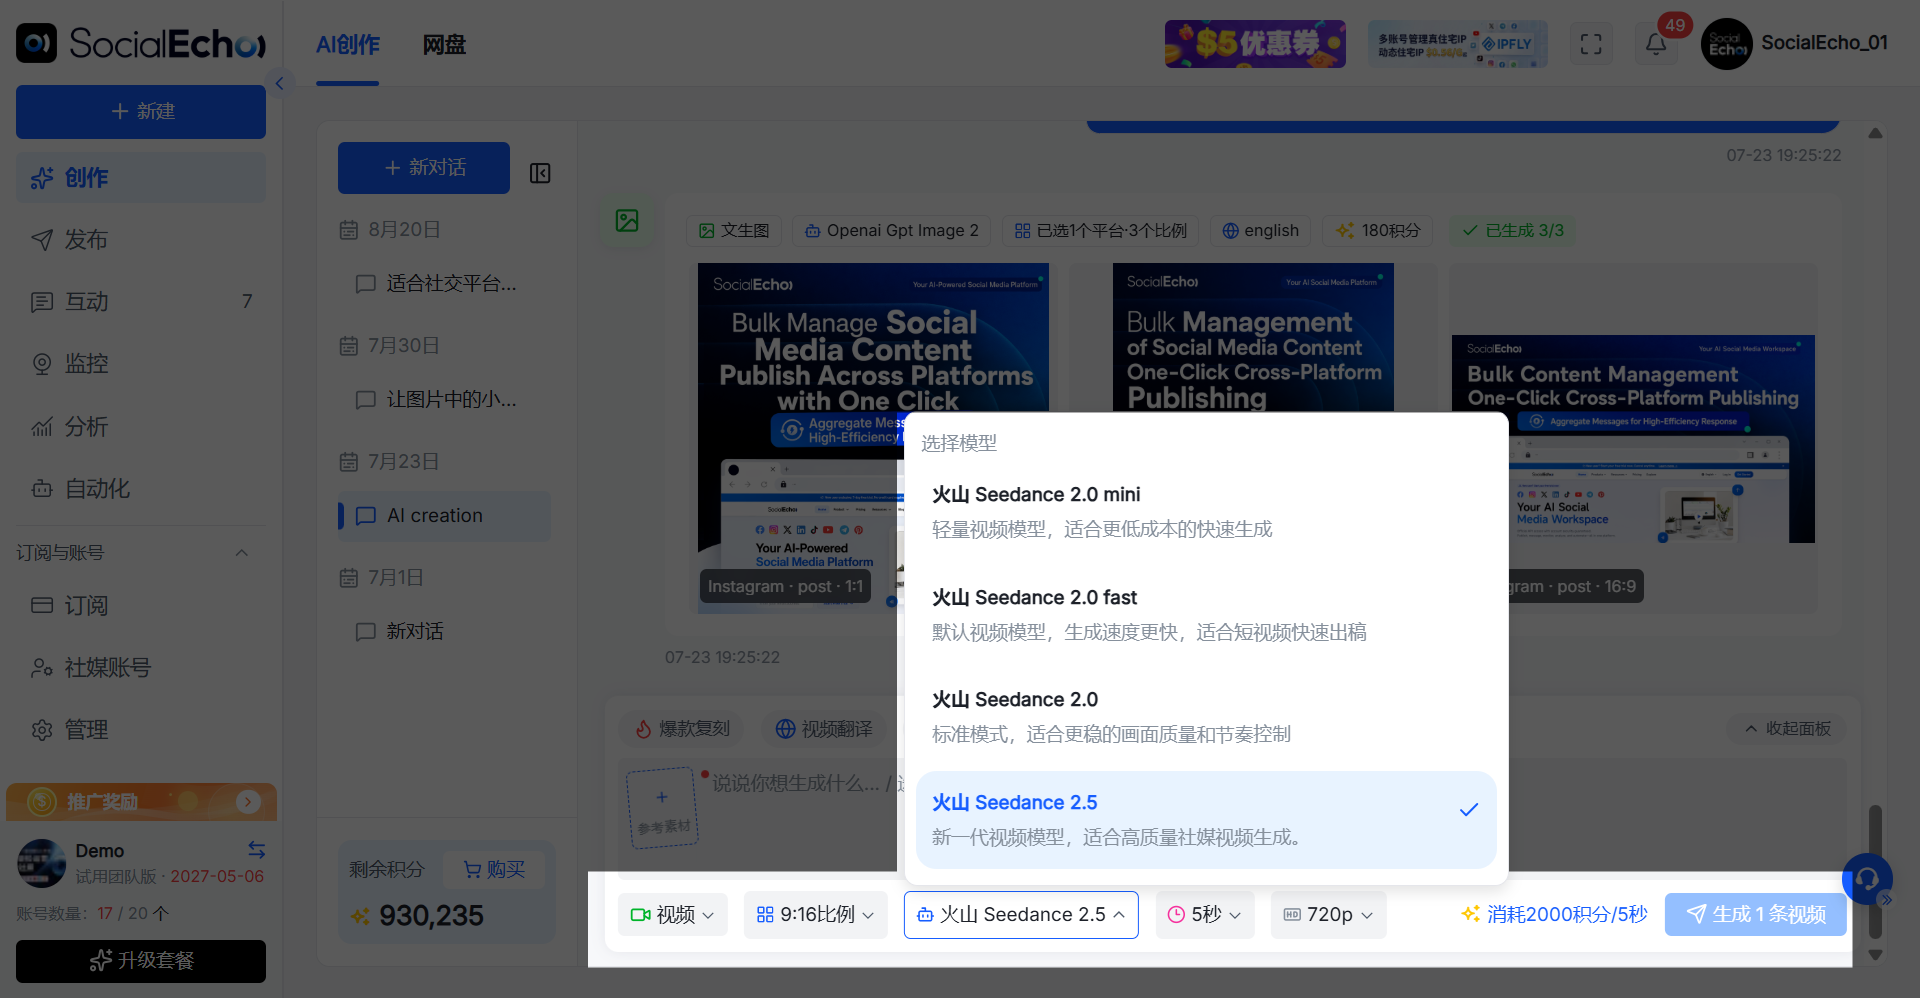Viewport: 1920px width, 998px height.
Task: Click the promotion reward arrow icon
Action: pos(248,802)
